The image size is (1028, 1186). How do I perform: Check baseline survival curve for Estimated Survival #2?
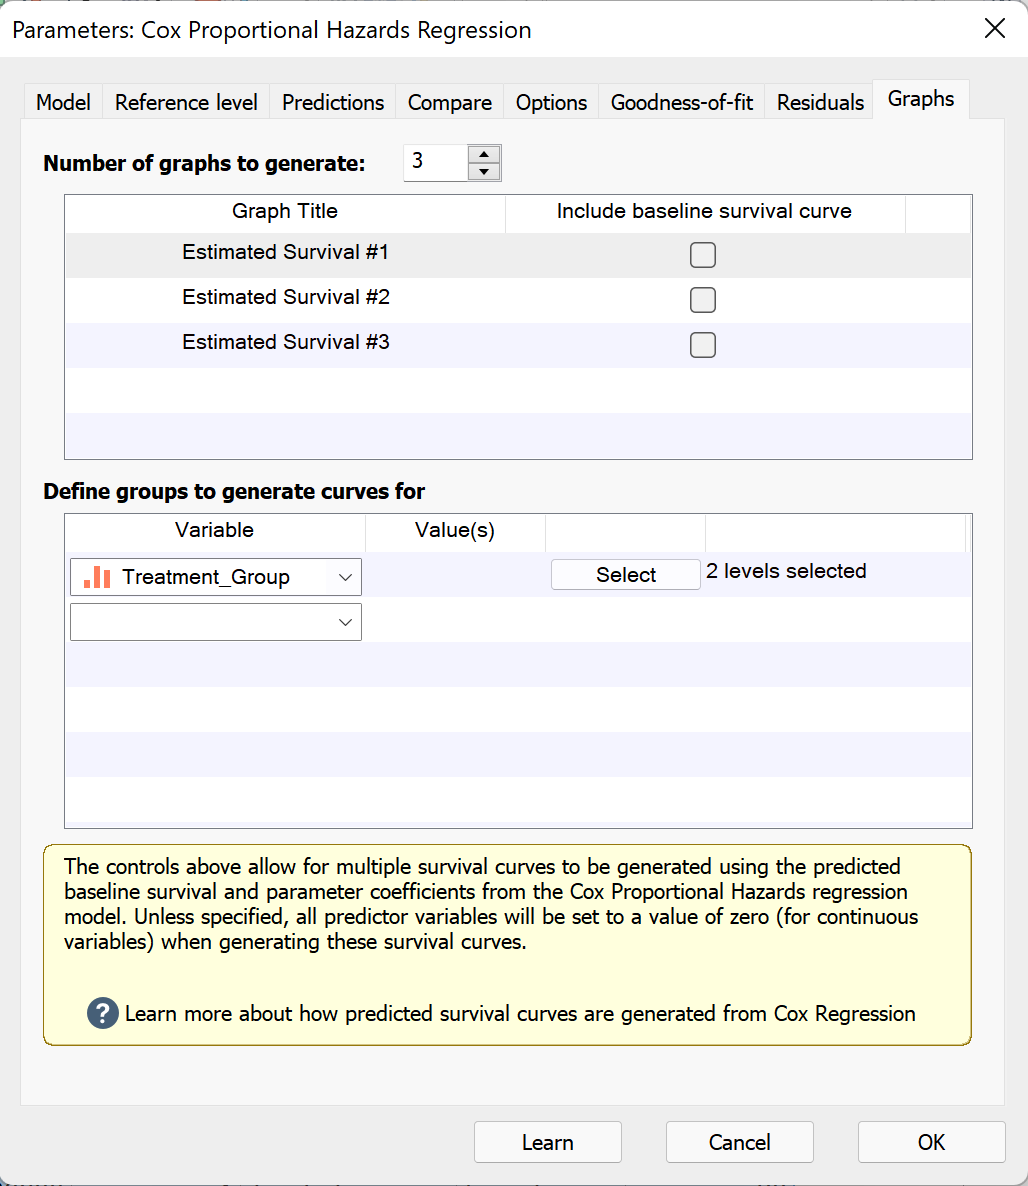click(702, 300)
